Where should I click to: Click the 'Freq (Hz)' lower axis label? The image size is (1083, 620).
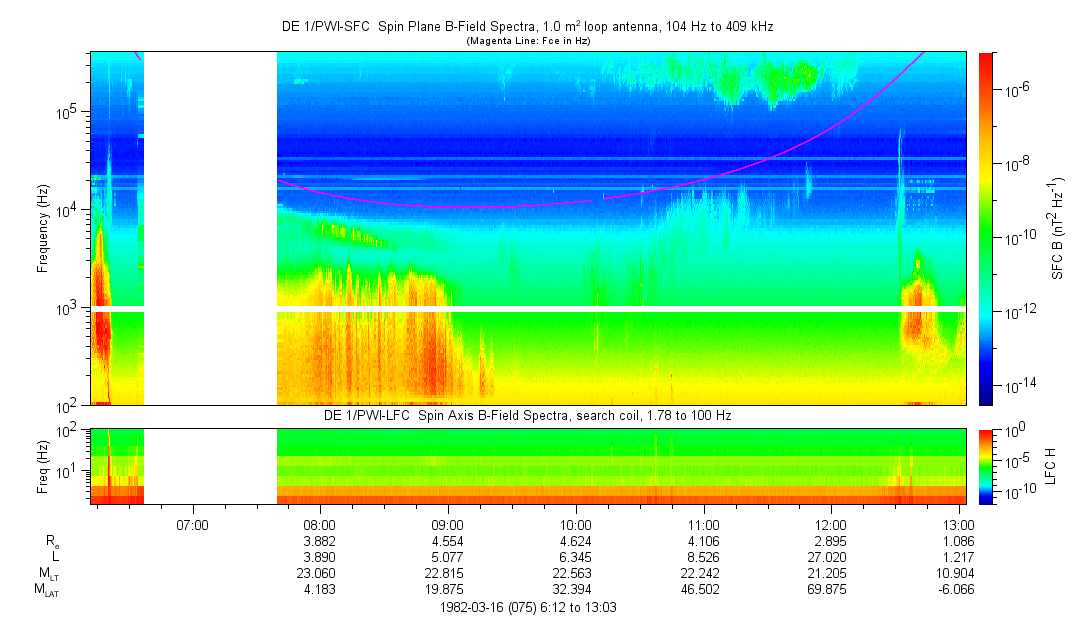click(x=43, y=465)
